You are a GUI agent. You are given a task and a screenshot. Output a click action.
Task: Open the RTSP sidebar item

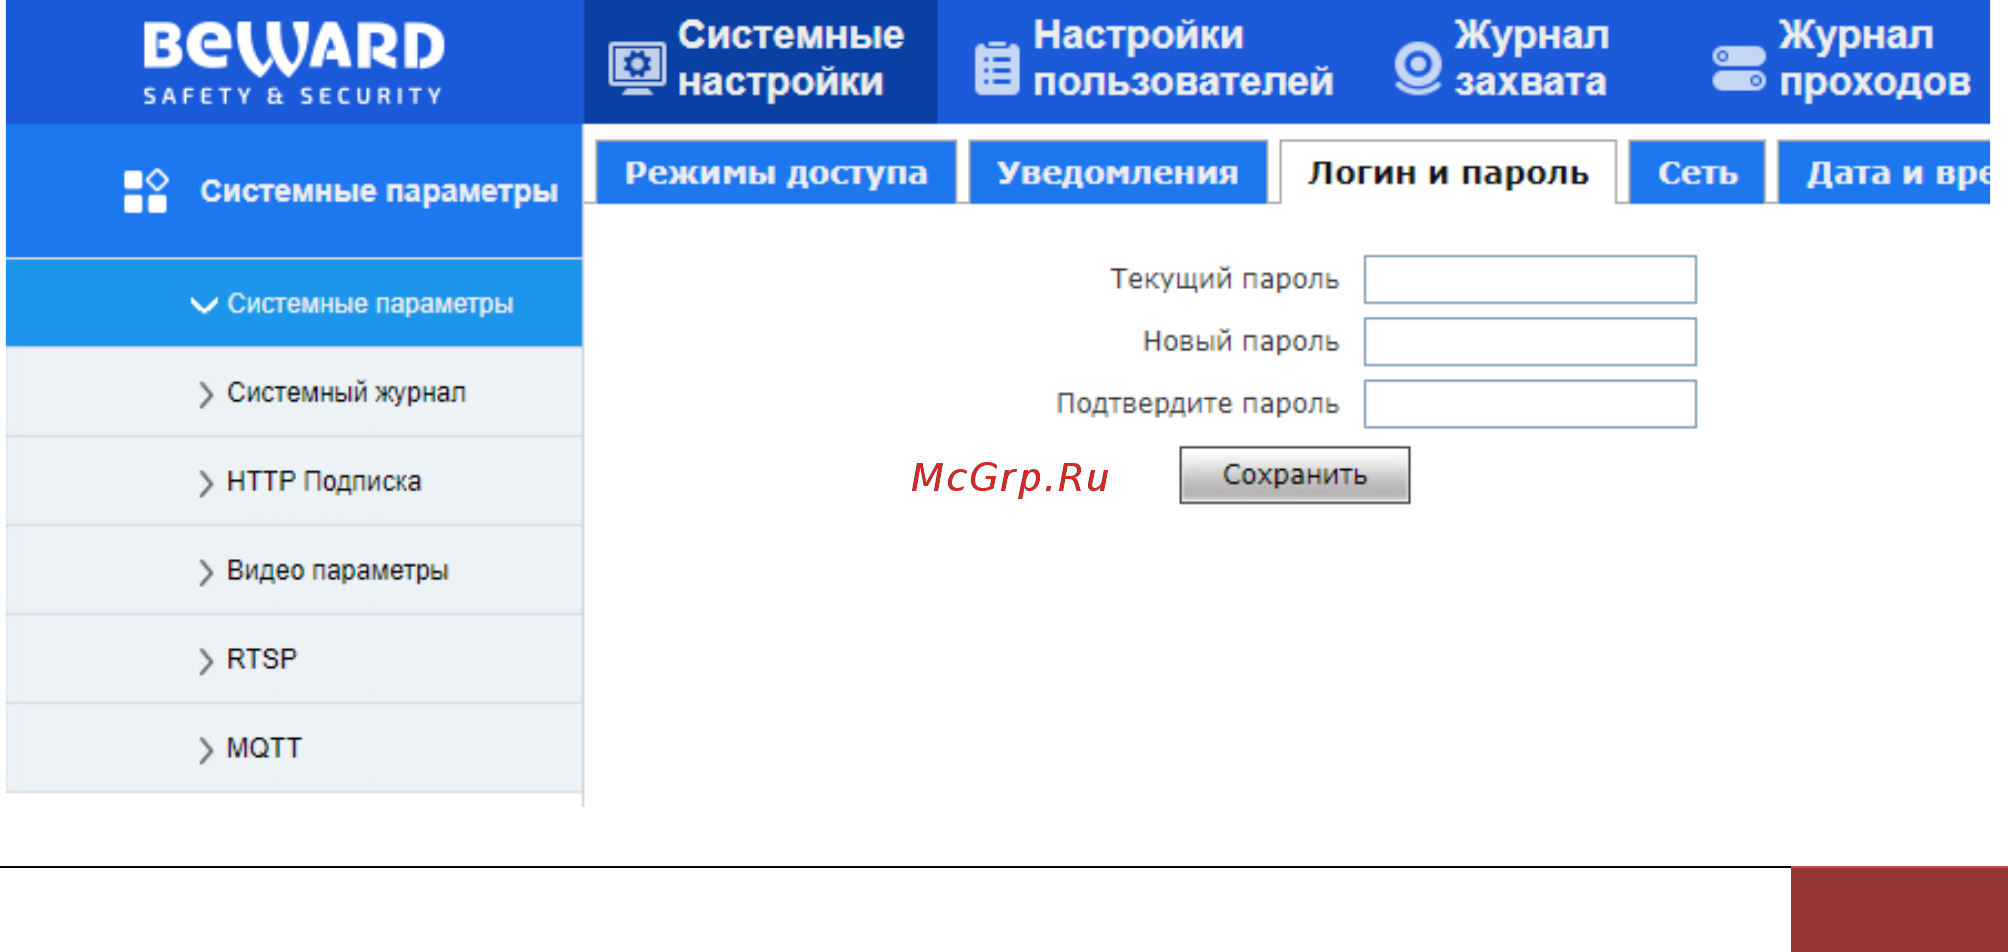(x=294, y=659)
